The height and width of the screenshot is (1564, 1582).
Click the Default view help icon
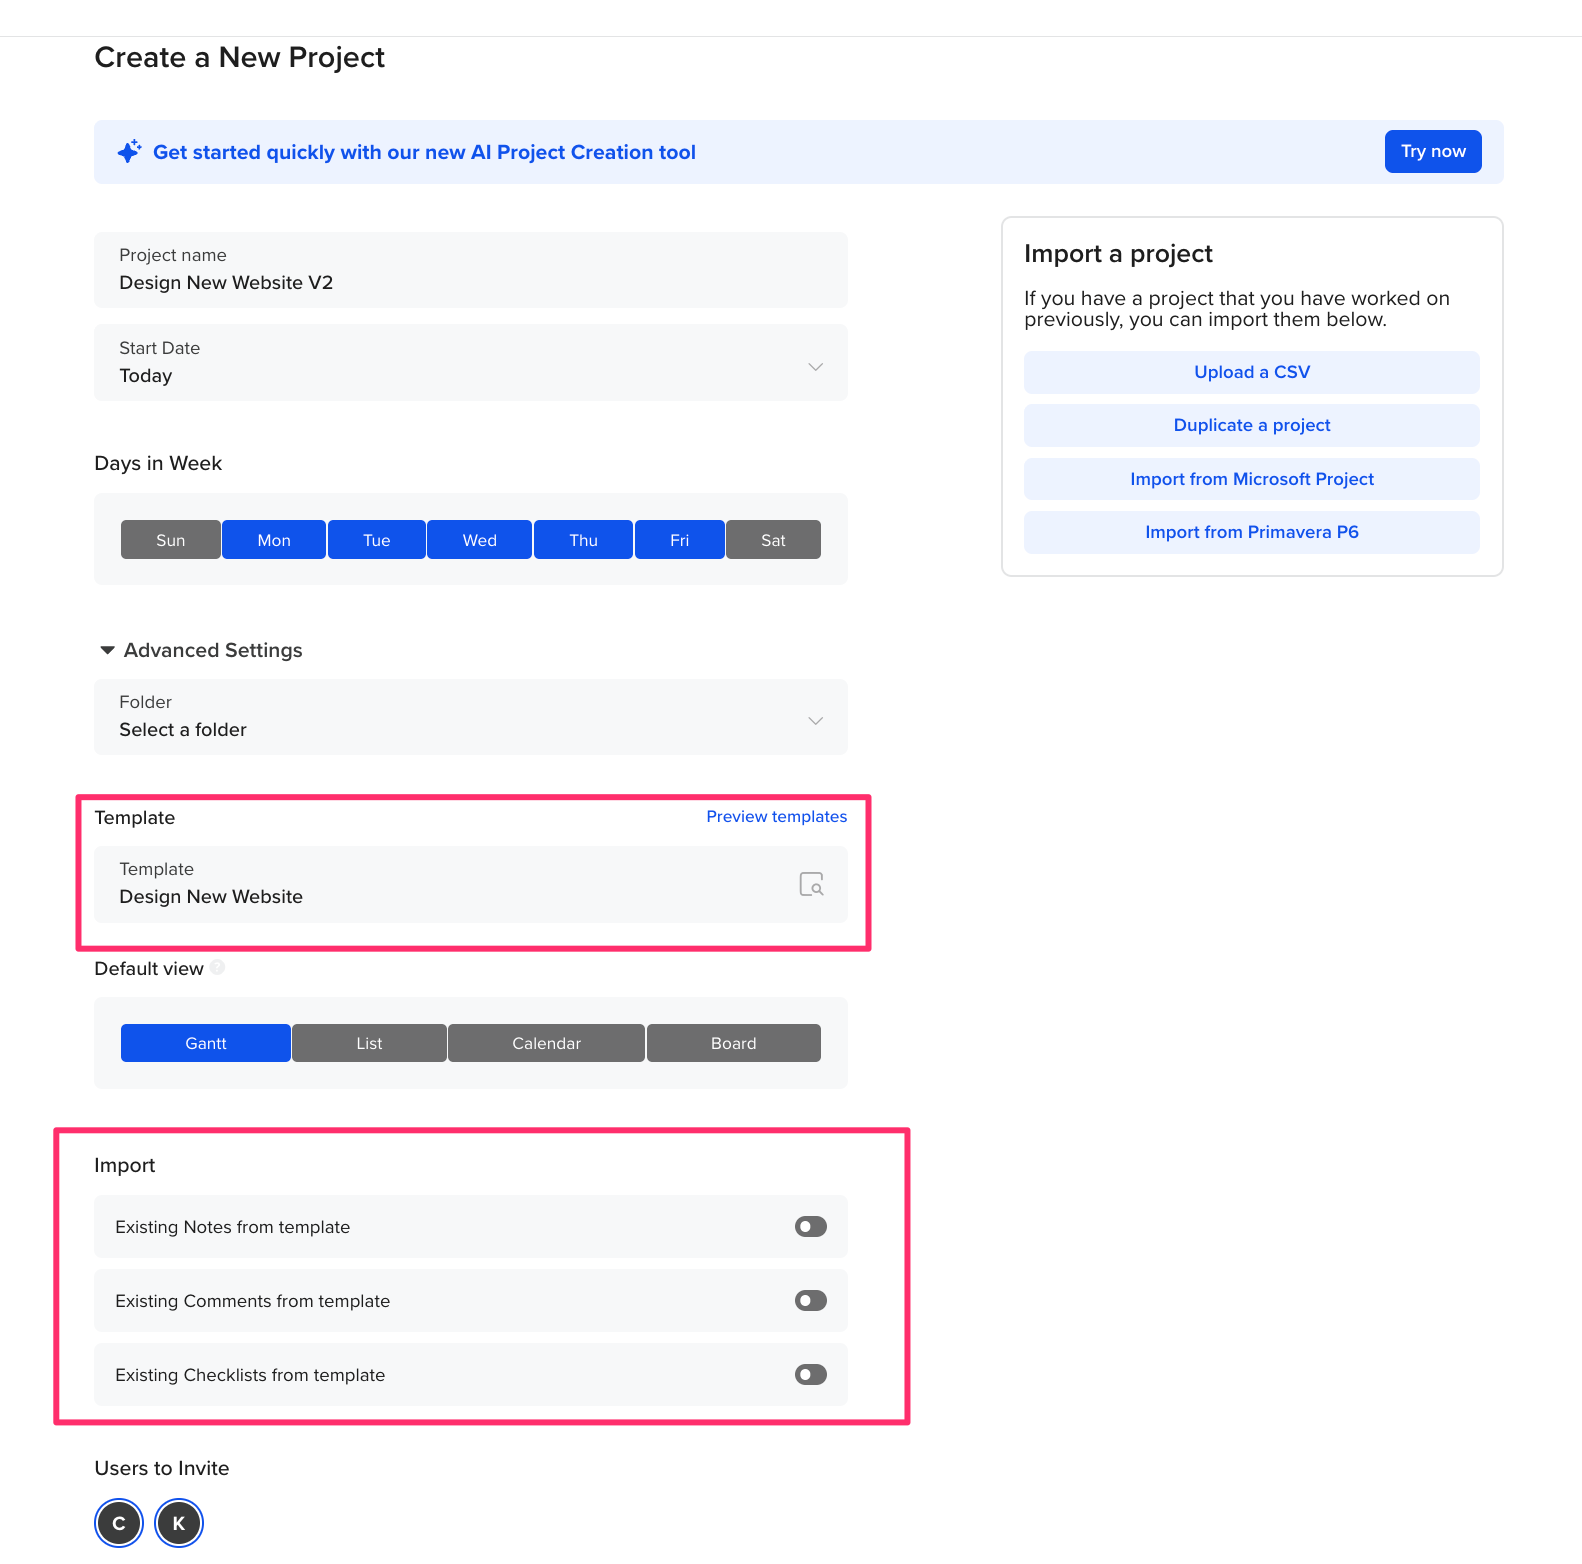[217, 967]
